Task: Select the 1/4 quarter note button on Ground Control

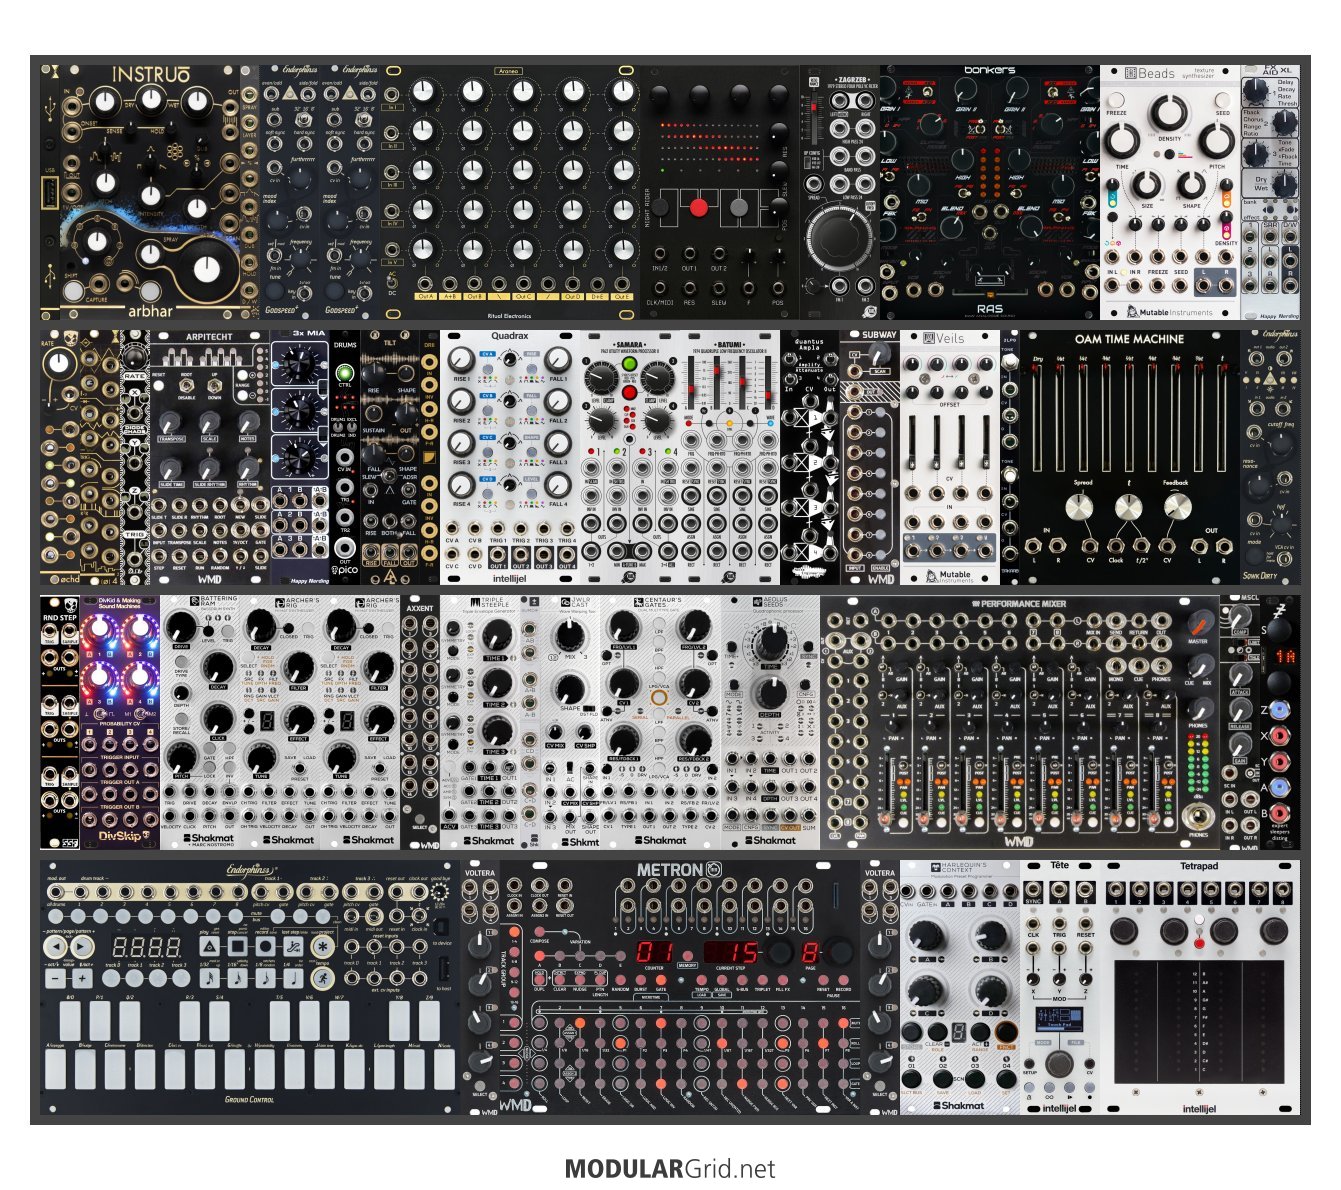Action: (x=293, y=978)
